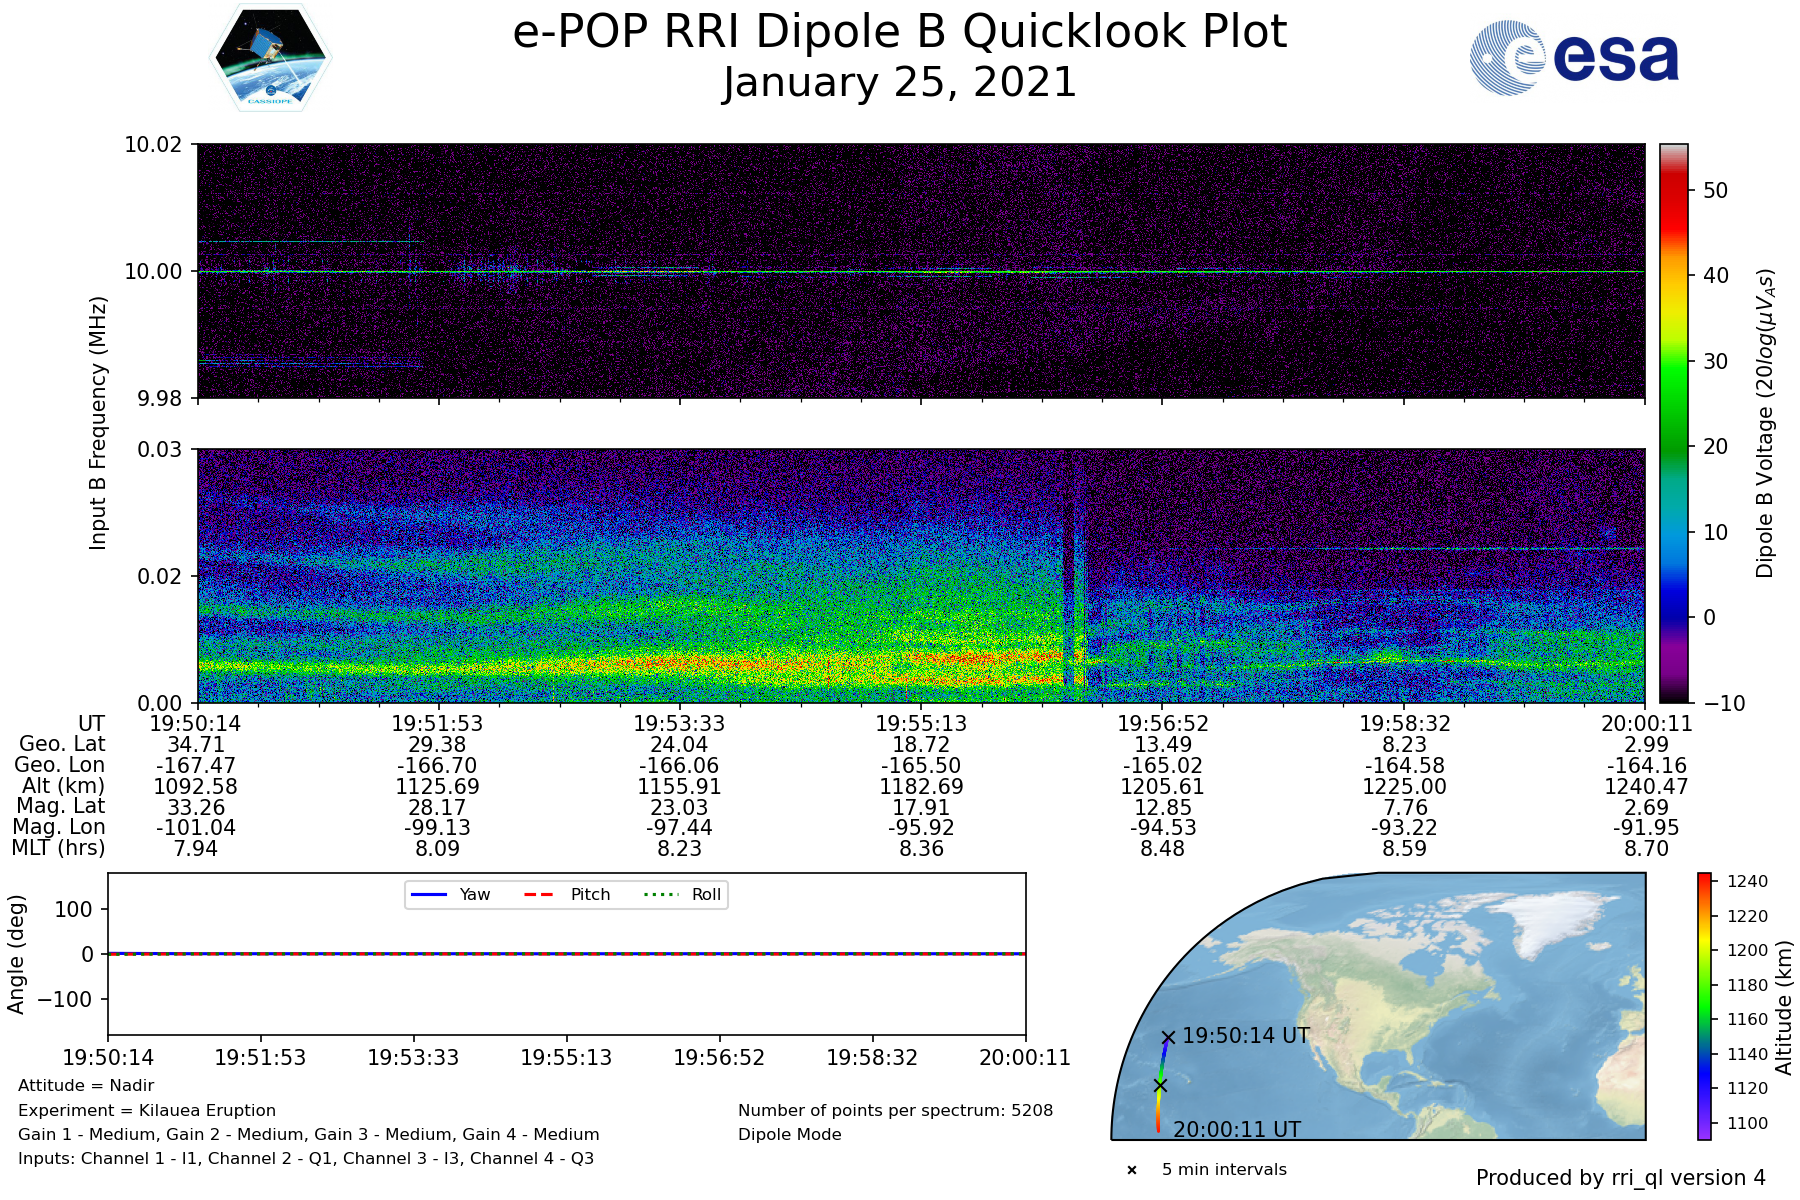This screenshot has width=1800, height=1200.
Task: Click the 'Input B Frequency (MHz)' axis label
Action: (x=98, y=423)
